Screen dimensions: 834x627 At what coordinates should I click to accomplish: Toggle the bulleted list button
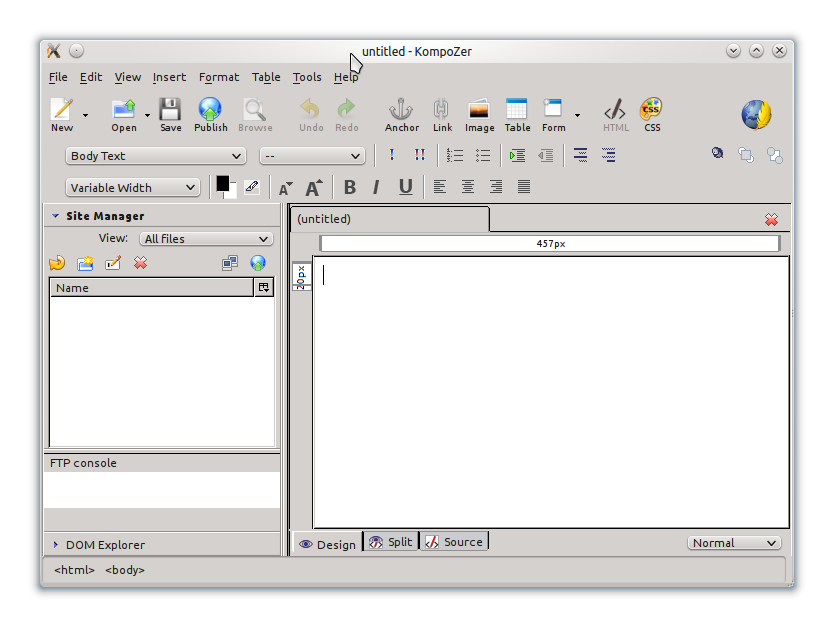click(x=483, y=155)
